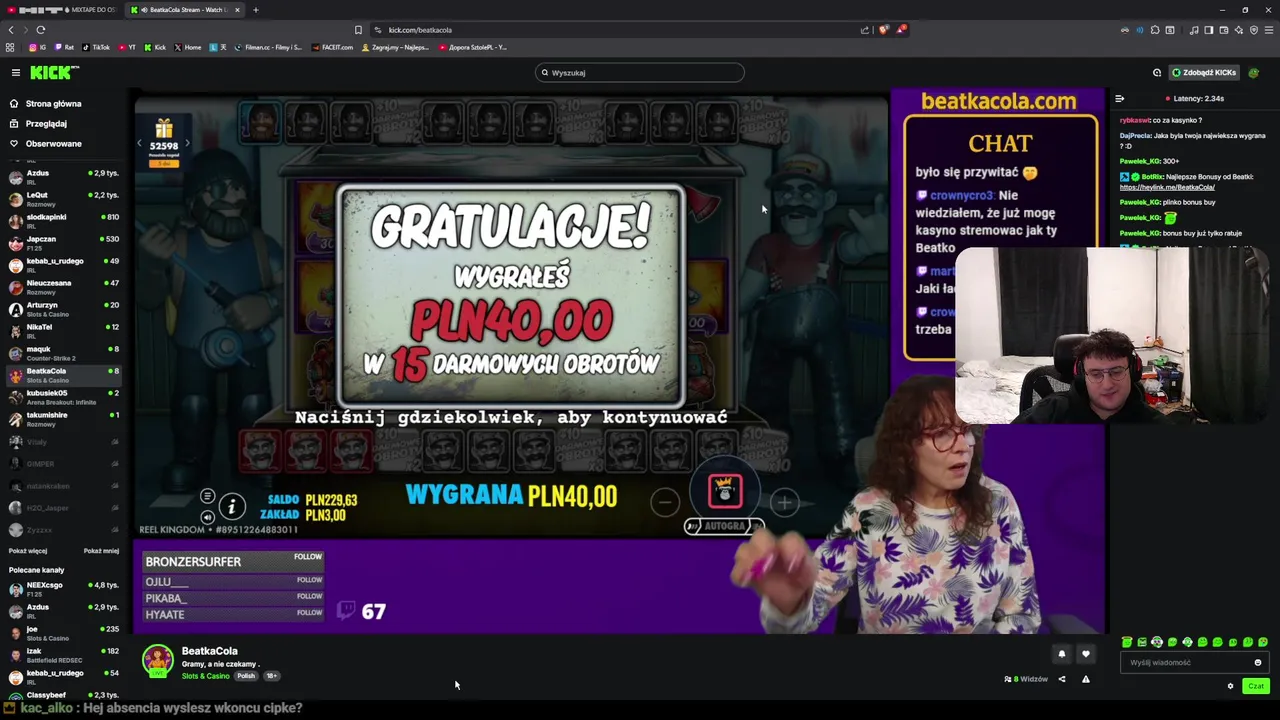1280x720 pixels.
Task: Open Azdus channel in followed list
Action: [62, 177]
